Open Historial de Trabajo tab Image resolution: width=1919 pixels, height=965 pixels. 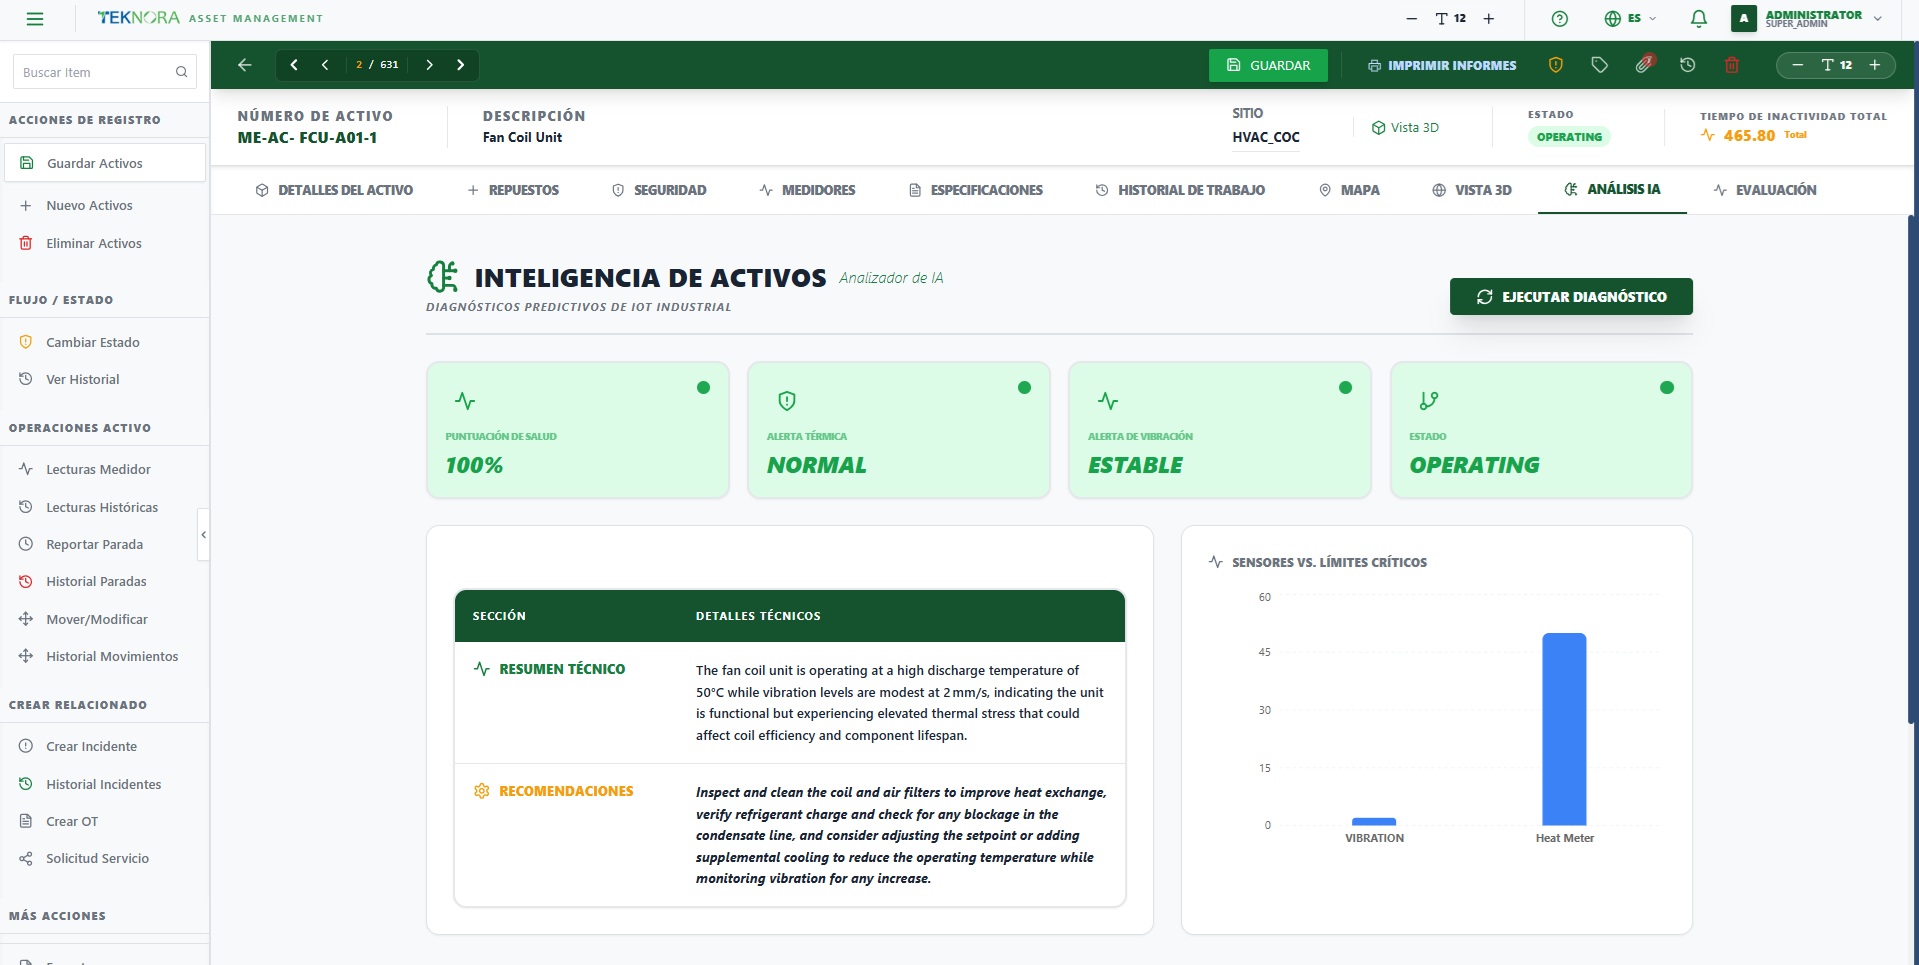click(1180, 190)
